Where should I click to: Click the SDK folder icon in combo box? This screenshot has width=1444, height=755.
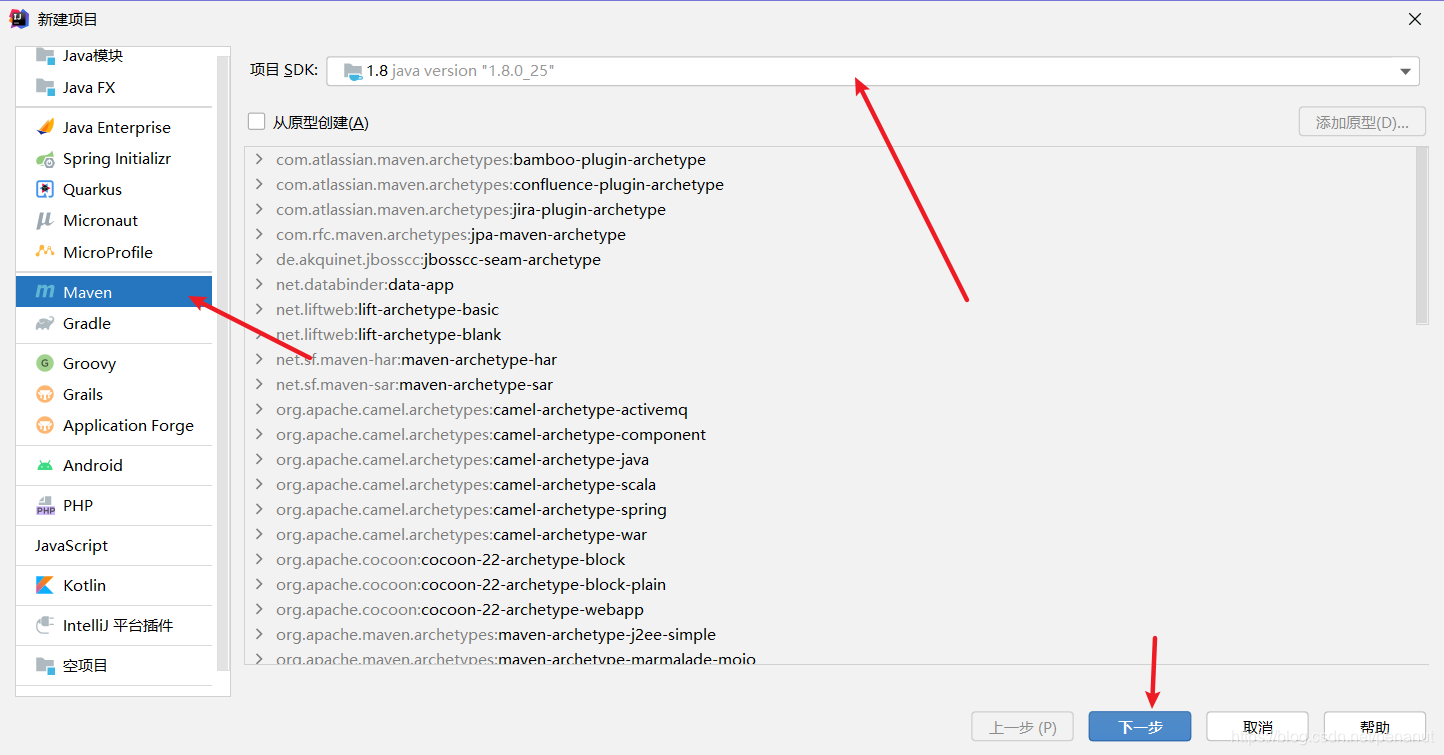pos(353,71)
